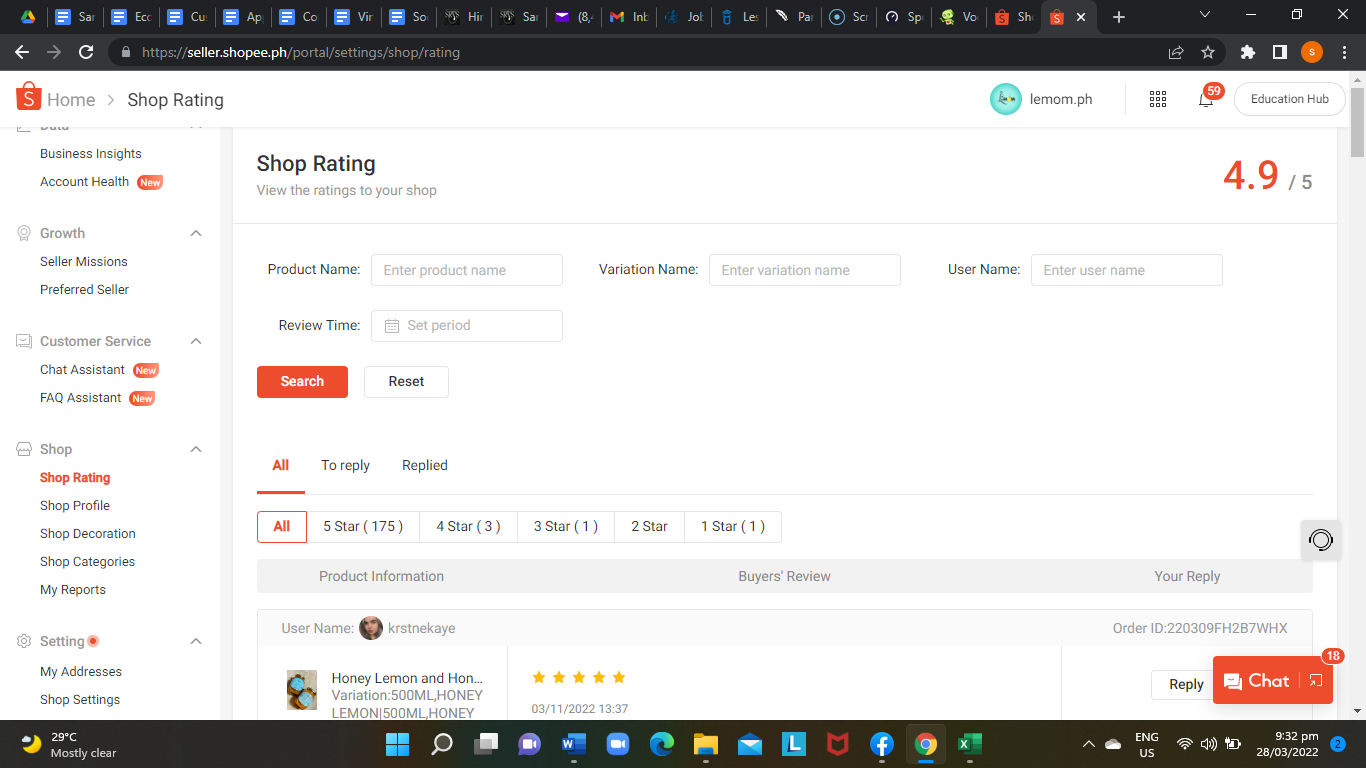Filter reviews by 4 Star ( 3 )
This screenshot has height=768, width=1366.
point(468,527)
